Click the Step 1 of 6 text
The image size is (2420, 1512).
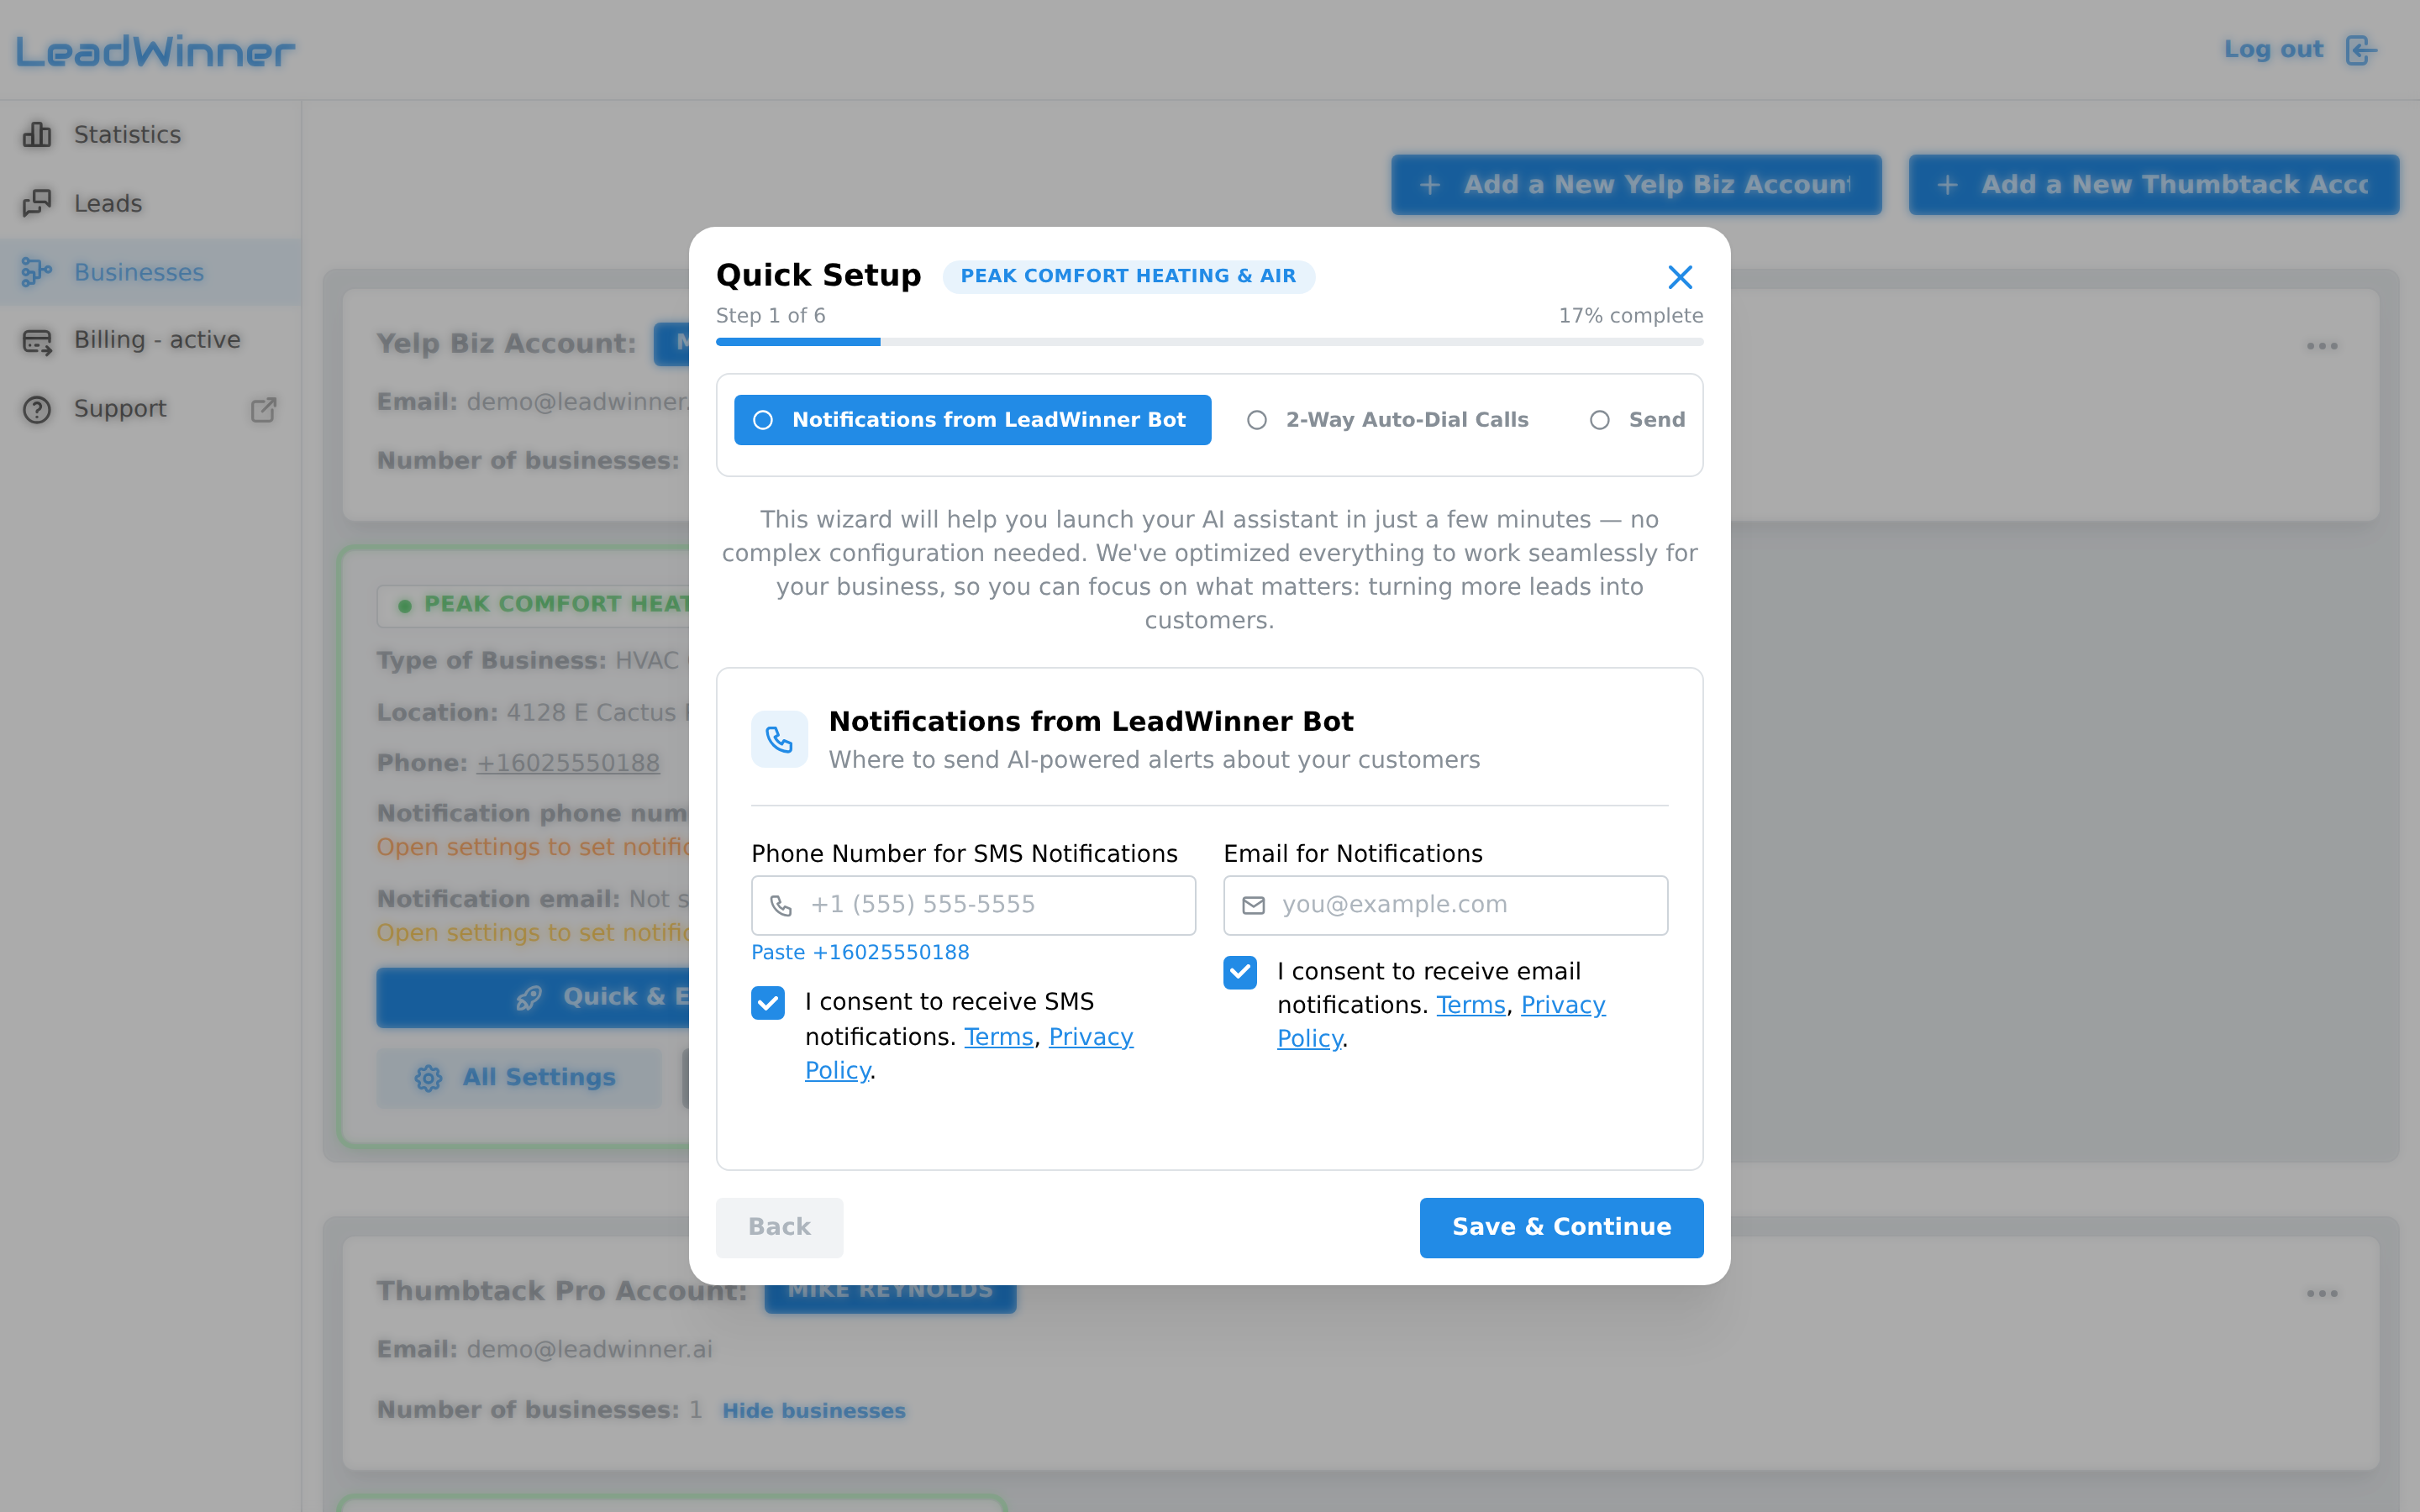coord(770,316)
